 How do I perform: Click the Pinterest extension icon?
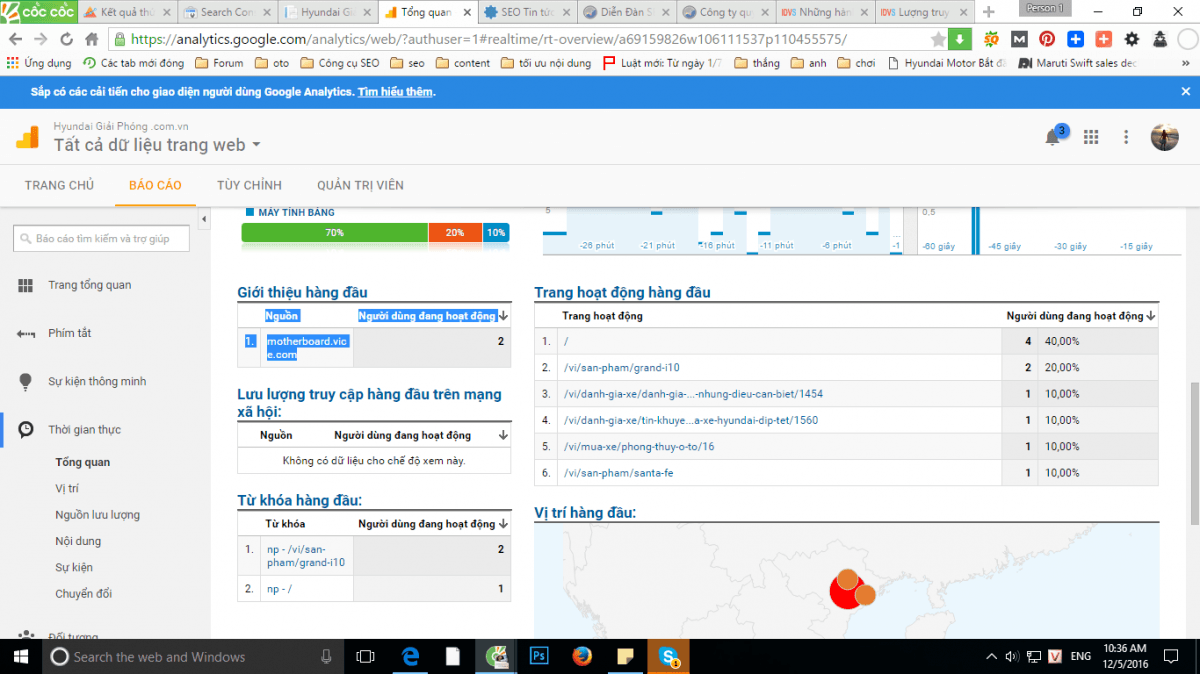(1047, 39)
